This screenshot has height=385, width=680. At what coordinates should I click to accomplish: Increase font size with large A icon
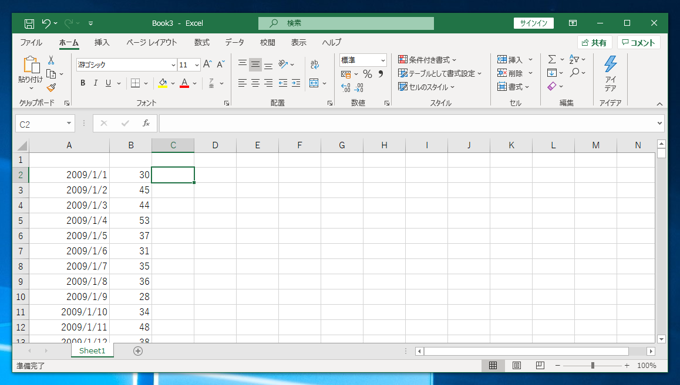pos(207,65)
